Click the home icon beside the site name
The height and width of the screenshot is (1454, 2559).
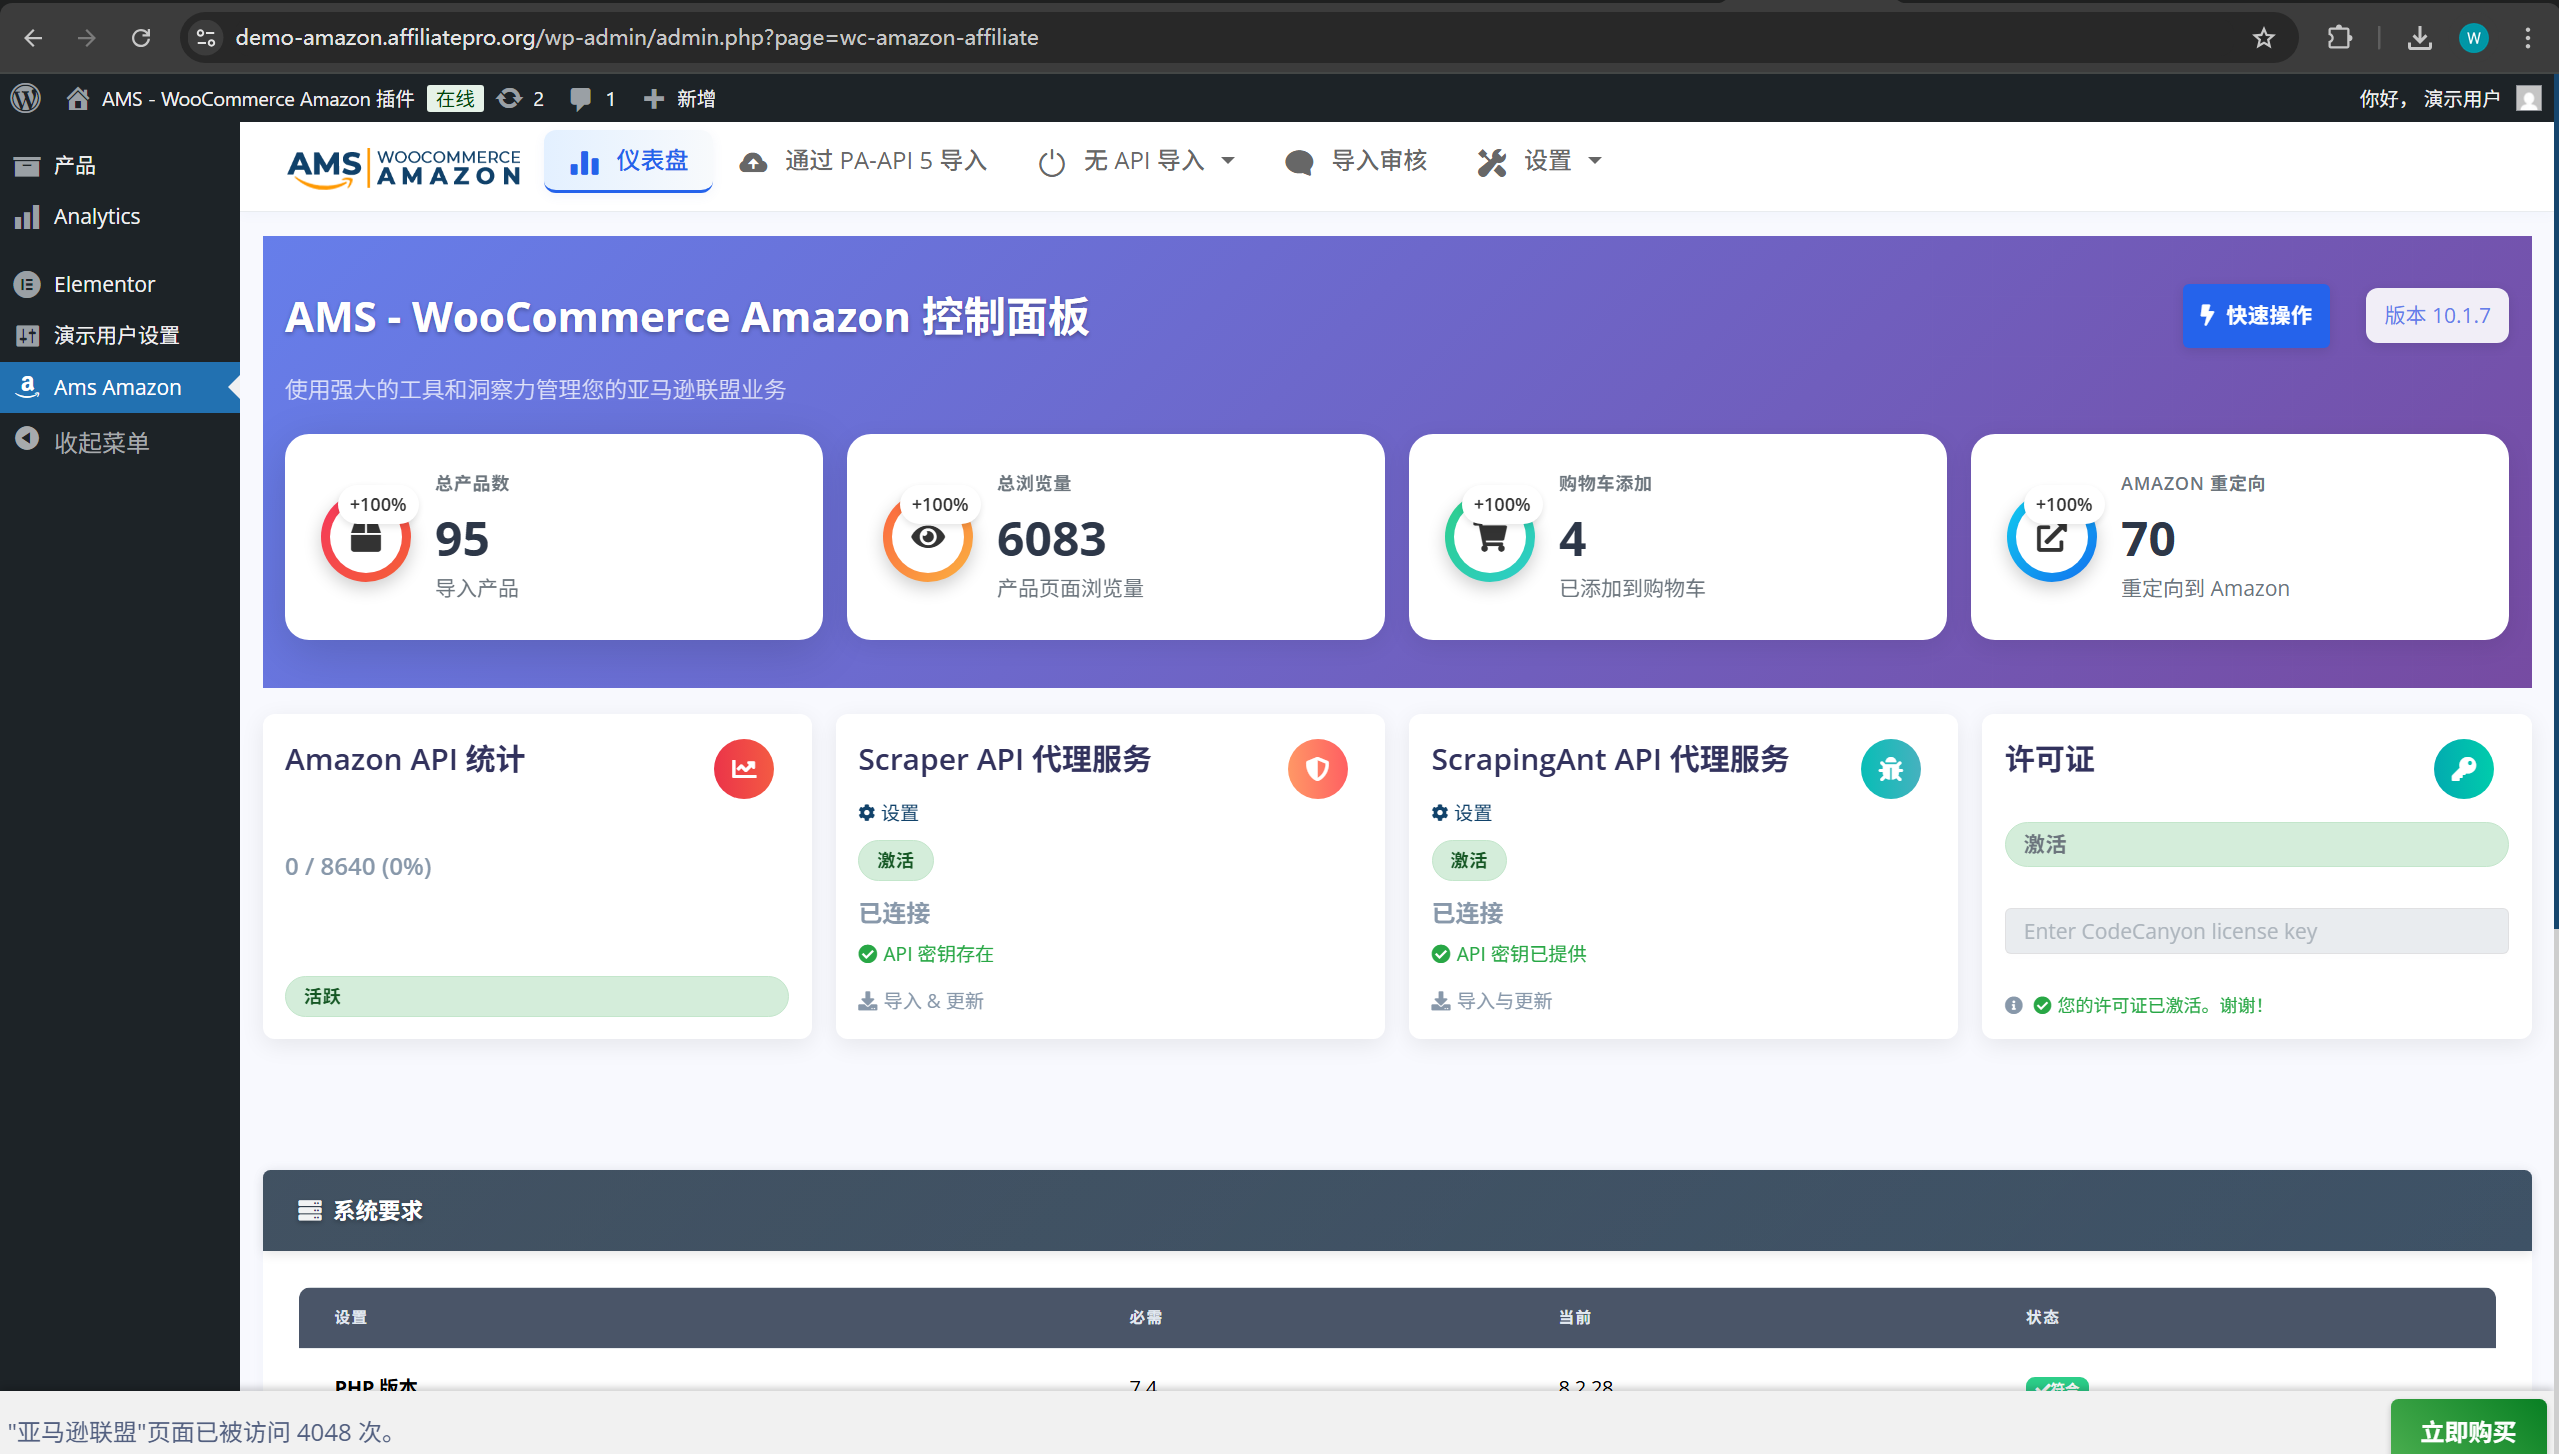[77, 98]
